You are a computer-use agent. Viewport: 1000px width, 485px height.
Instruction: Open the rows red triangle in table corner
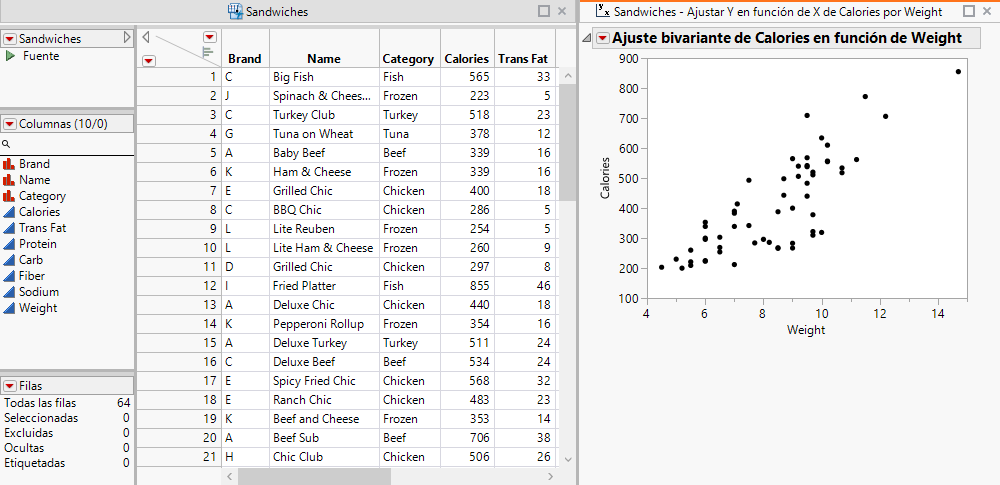pos(149,61)
